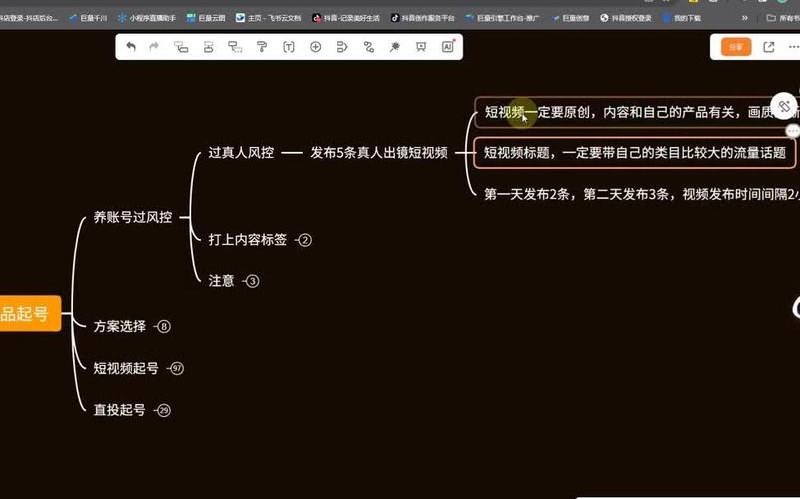Image resolution: width=800 pixels, height=499 pixels.
Task: Expand 注意 node via its ③ badge
Action: point(252,281)
